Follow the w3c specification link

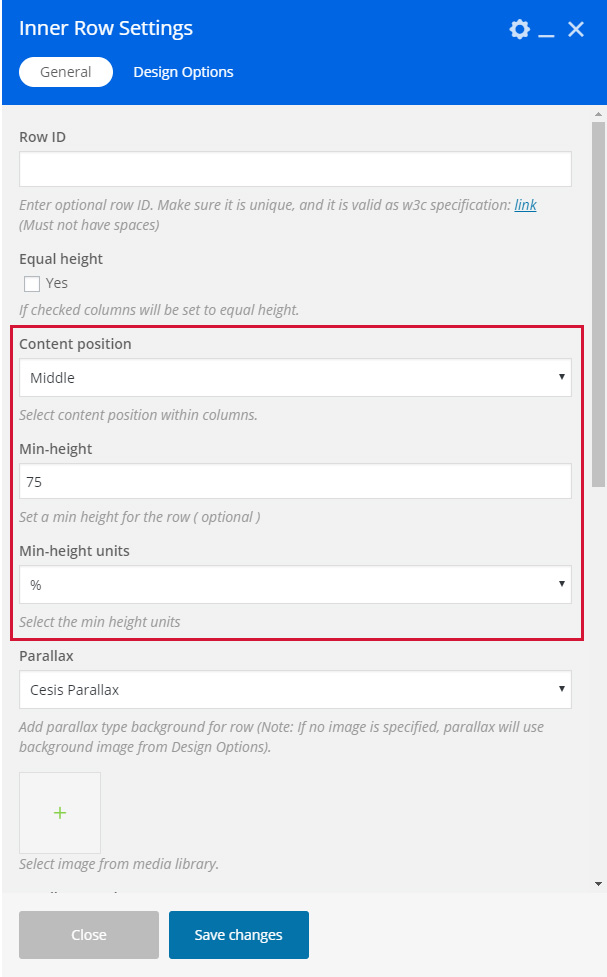coord(525,205)
